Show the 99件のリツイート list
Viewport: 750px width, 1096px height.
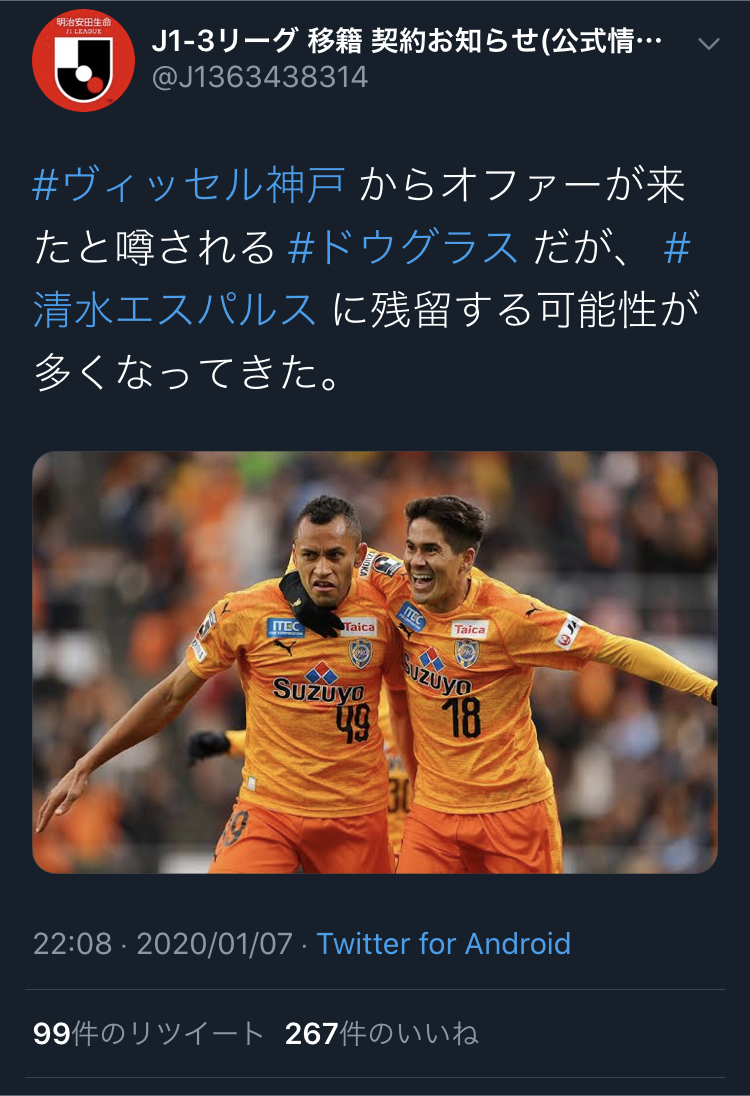point(148,1033)
